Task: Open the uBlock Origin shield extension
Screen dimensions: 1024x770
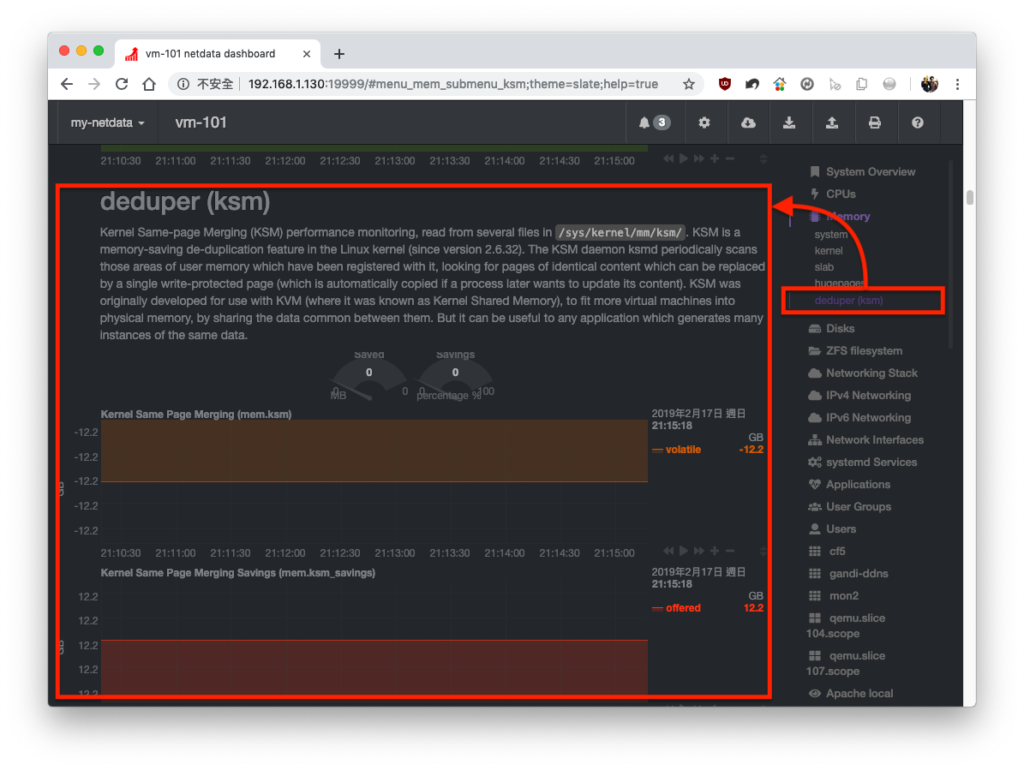Action: pos(724,84)
